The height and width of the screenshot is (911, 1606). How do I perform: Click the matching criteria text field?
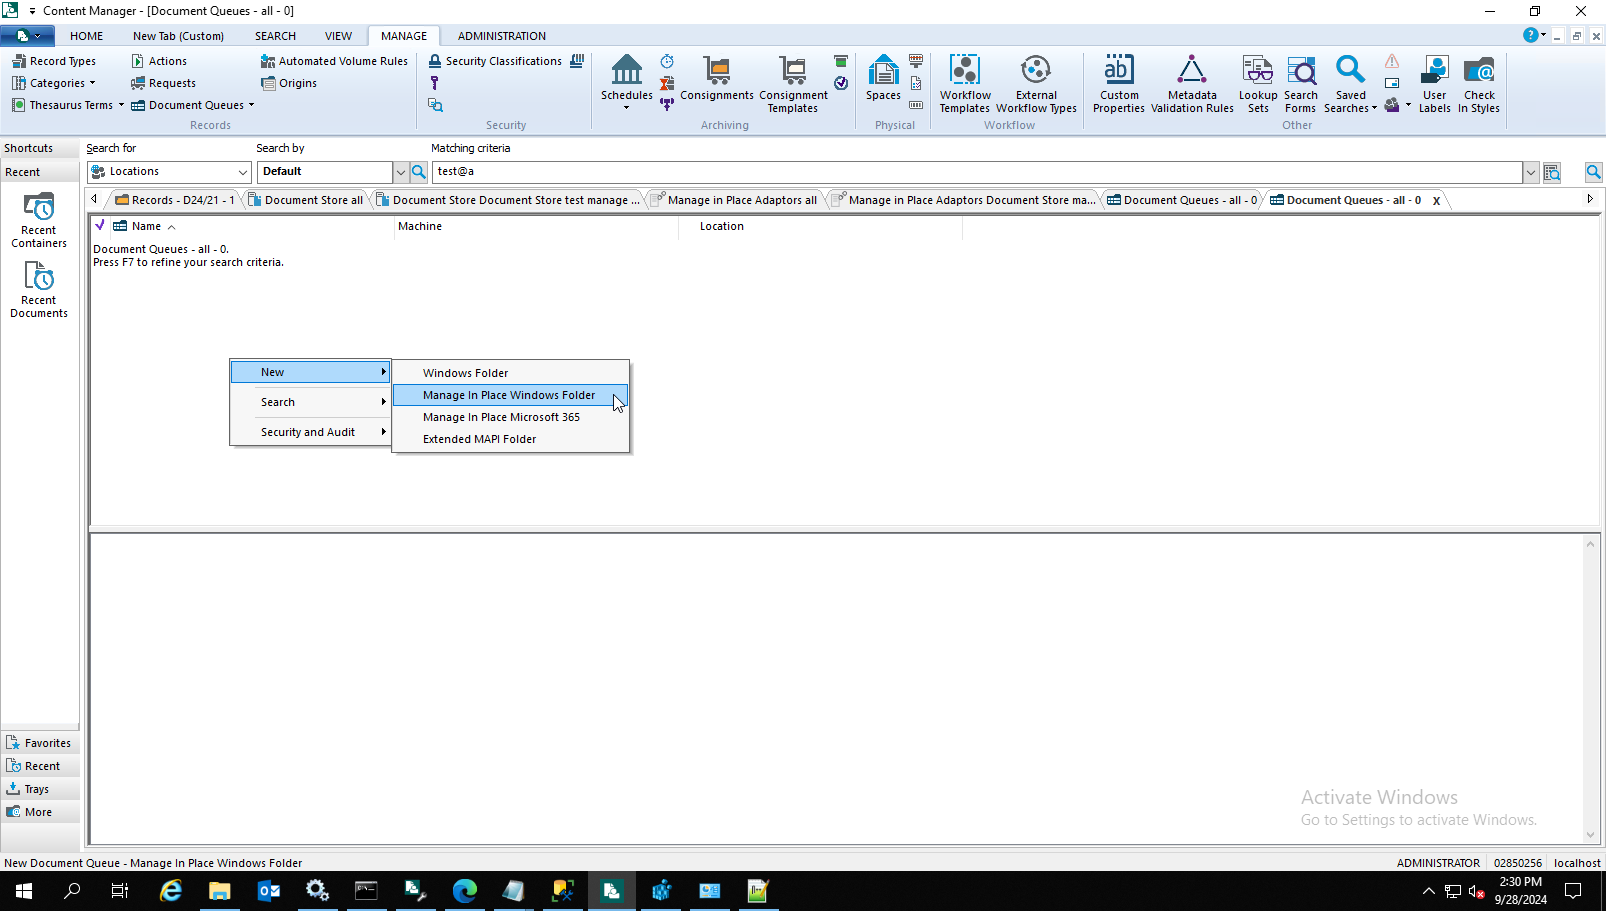pos(977,172)
